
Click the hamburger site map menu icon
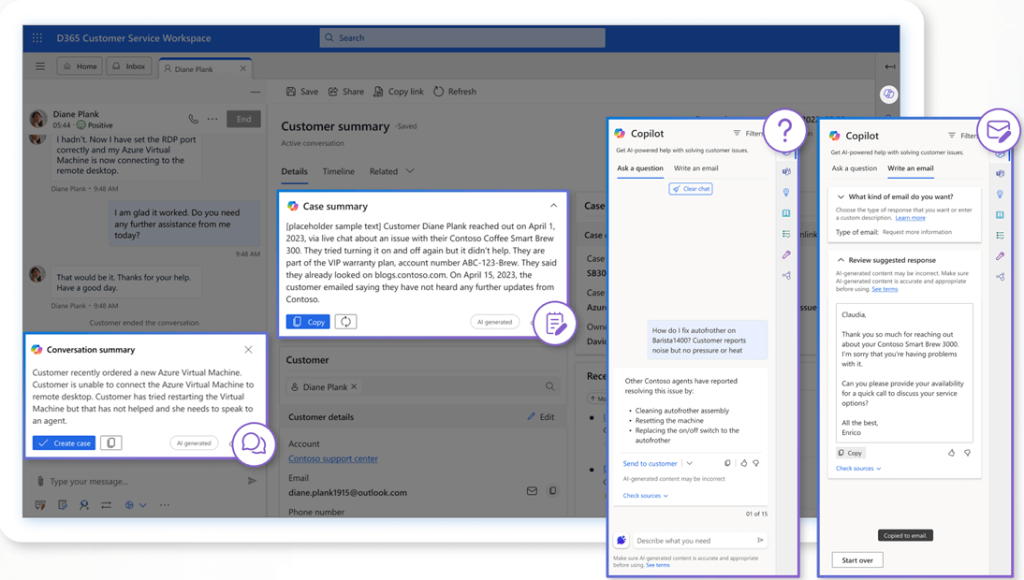[40, 66]
